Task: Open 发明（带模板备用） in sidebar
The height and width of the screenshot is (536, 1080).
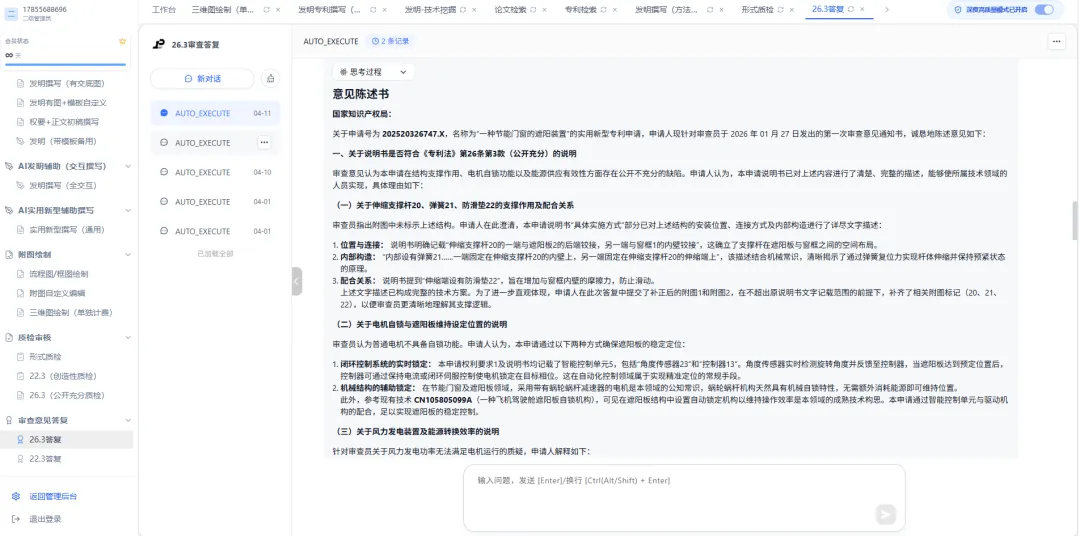Action: [x=64, y=141]
